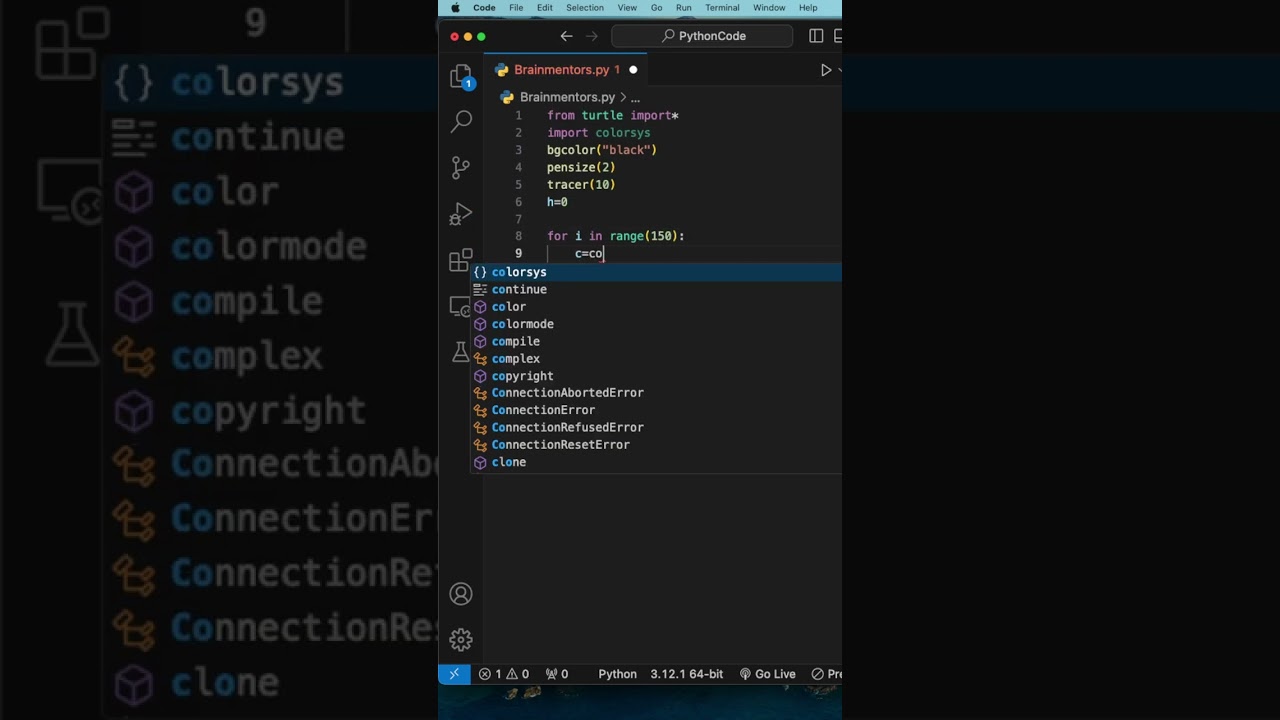The image size is (1280, 720).
Task: Click code line 'for i in range(150):'
Action: coord(616,236)
